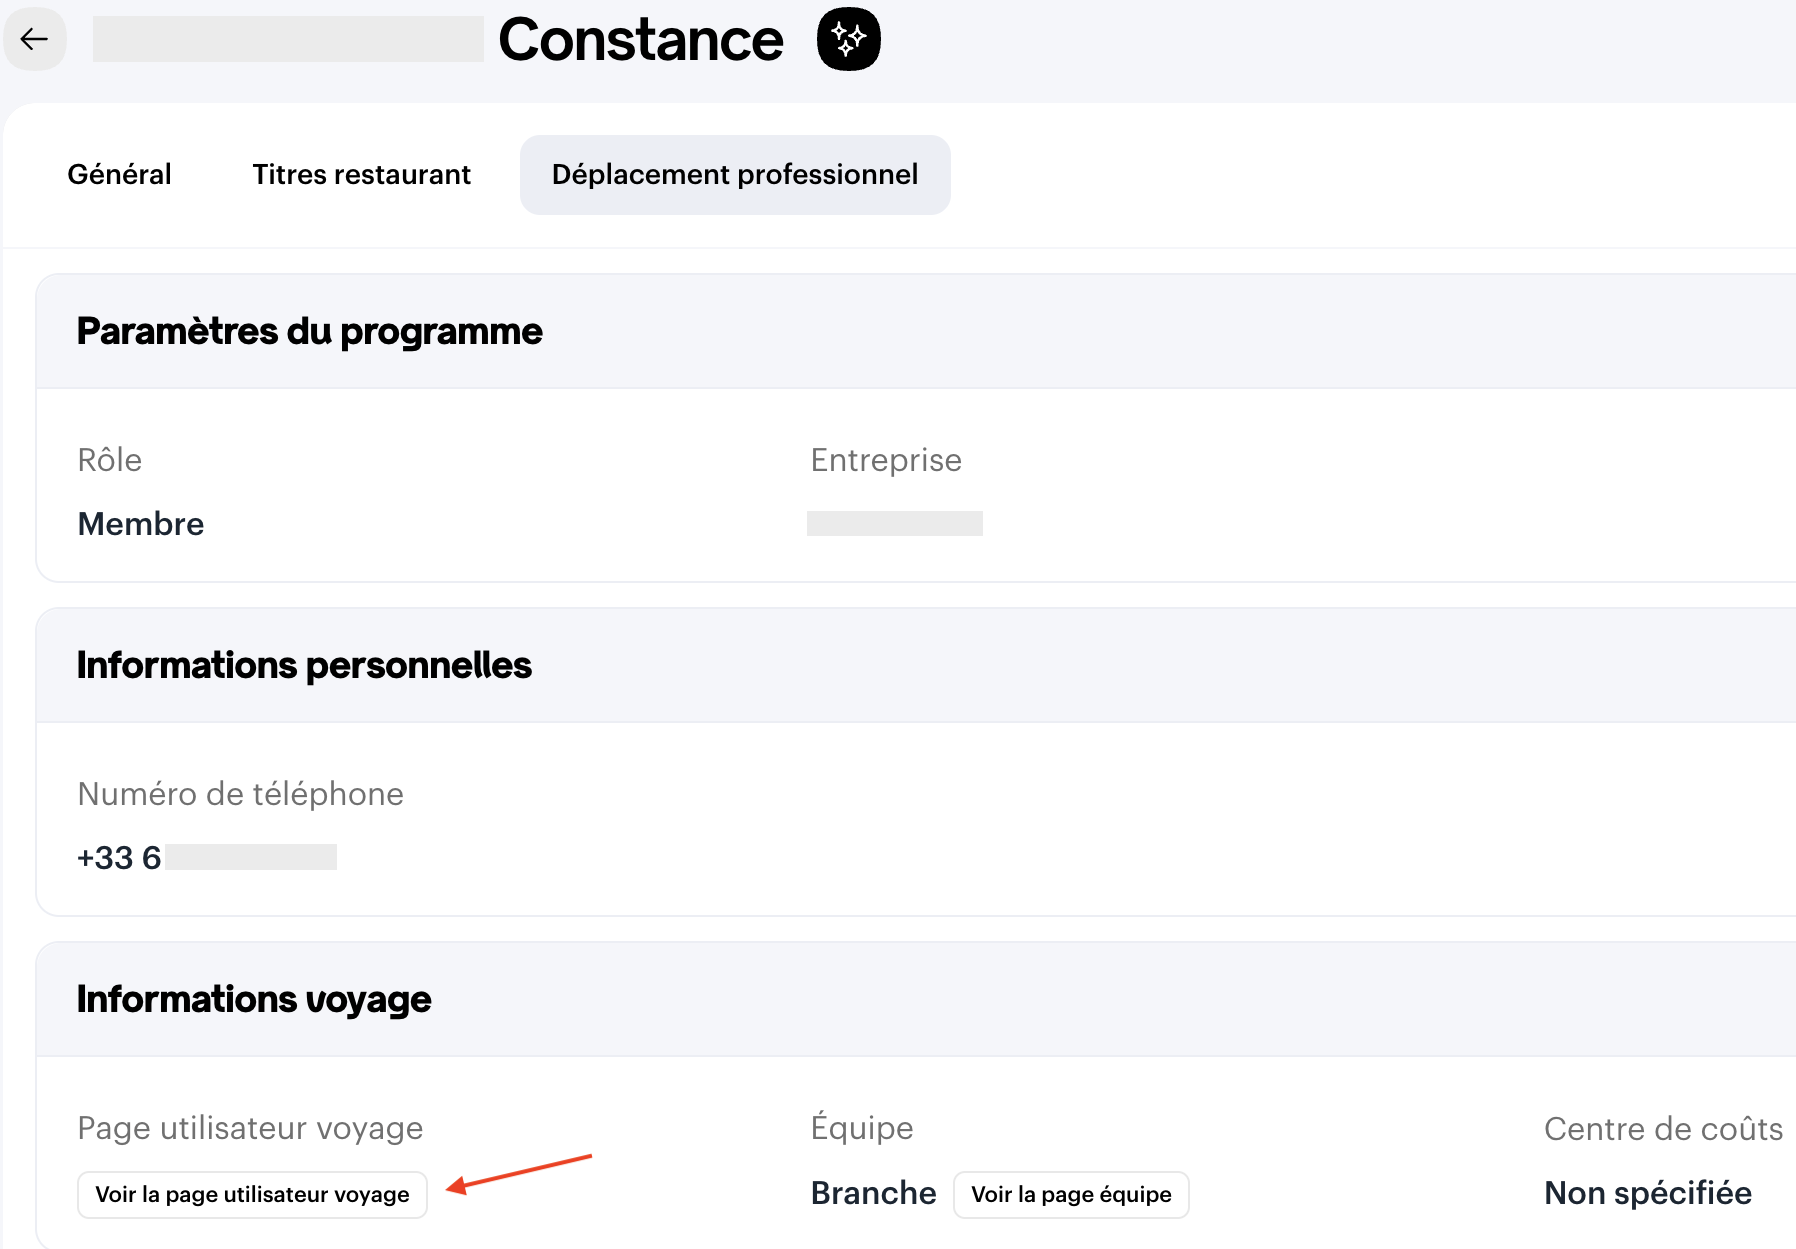Click the Rôle field label
The image size is (1796, 1249).
(110, 460)
